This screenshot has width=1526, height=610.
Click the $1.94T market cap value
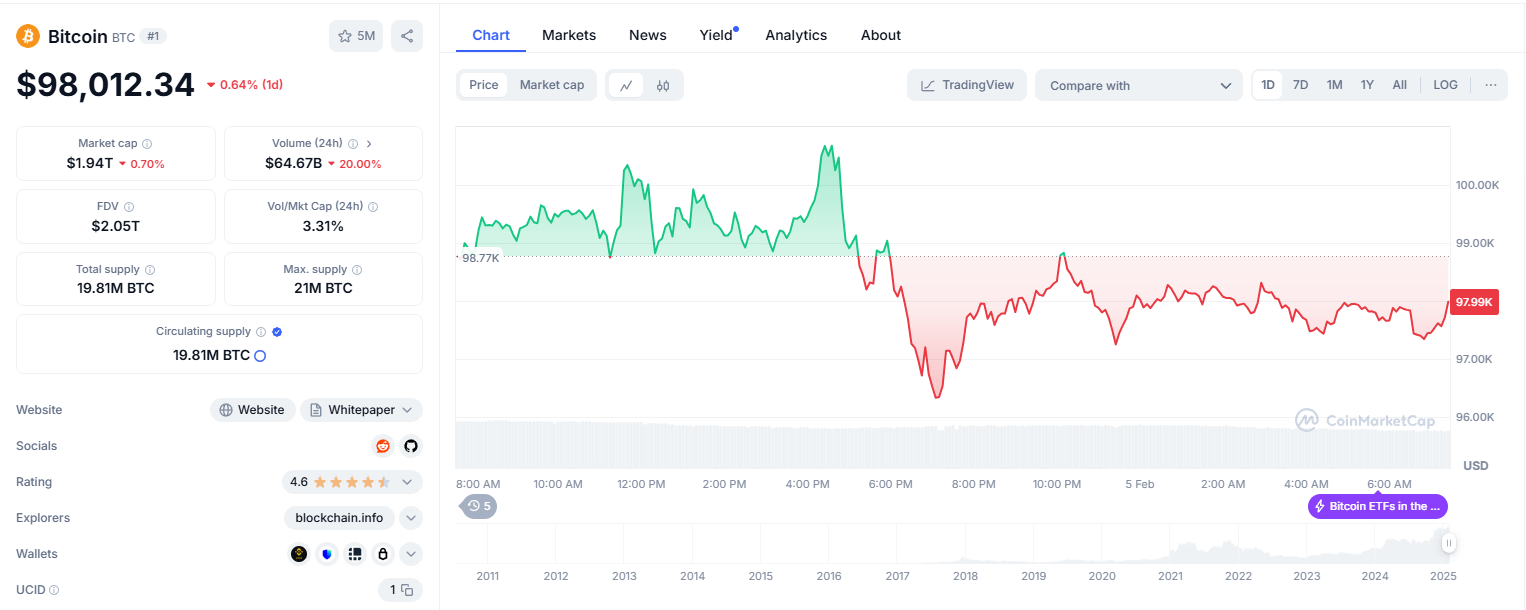90,163
